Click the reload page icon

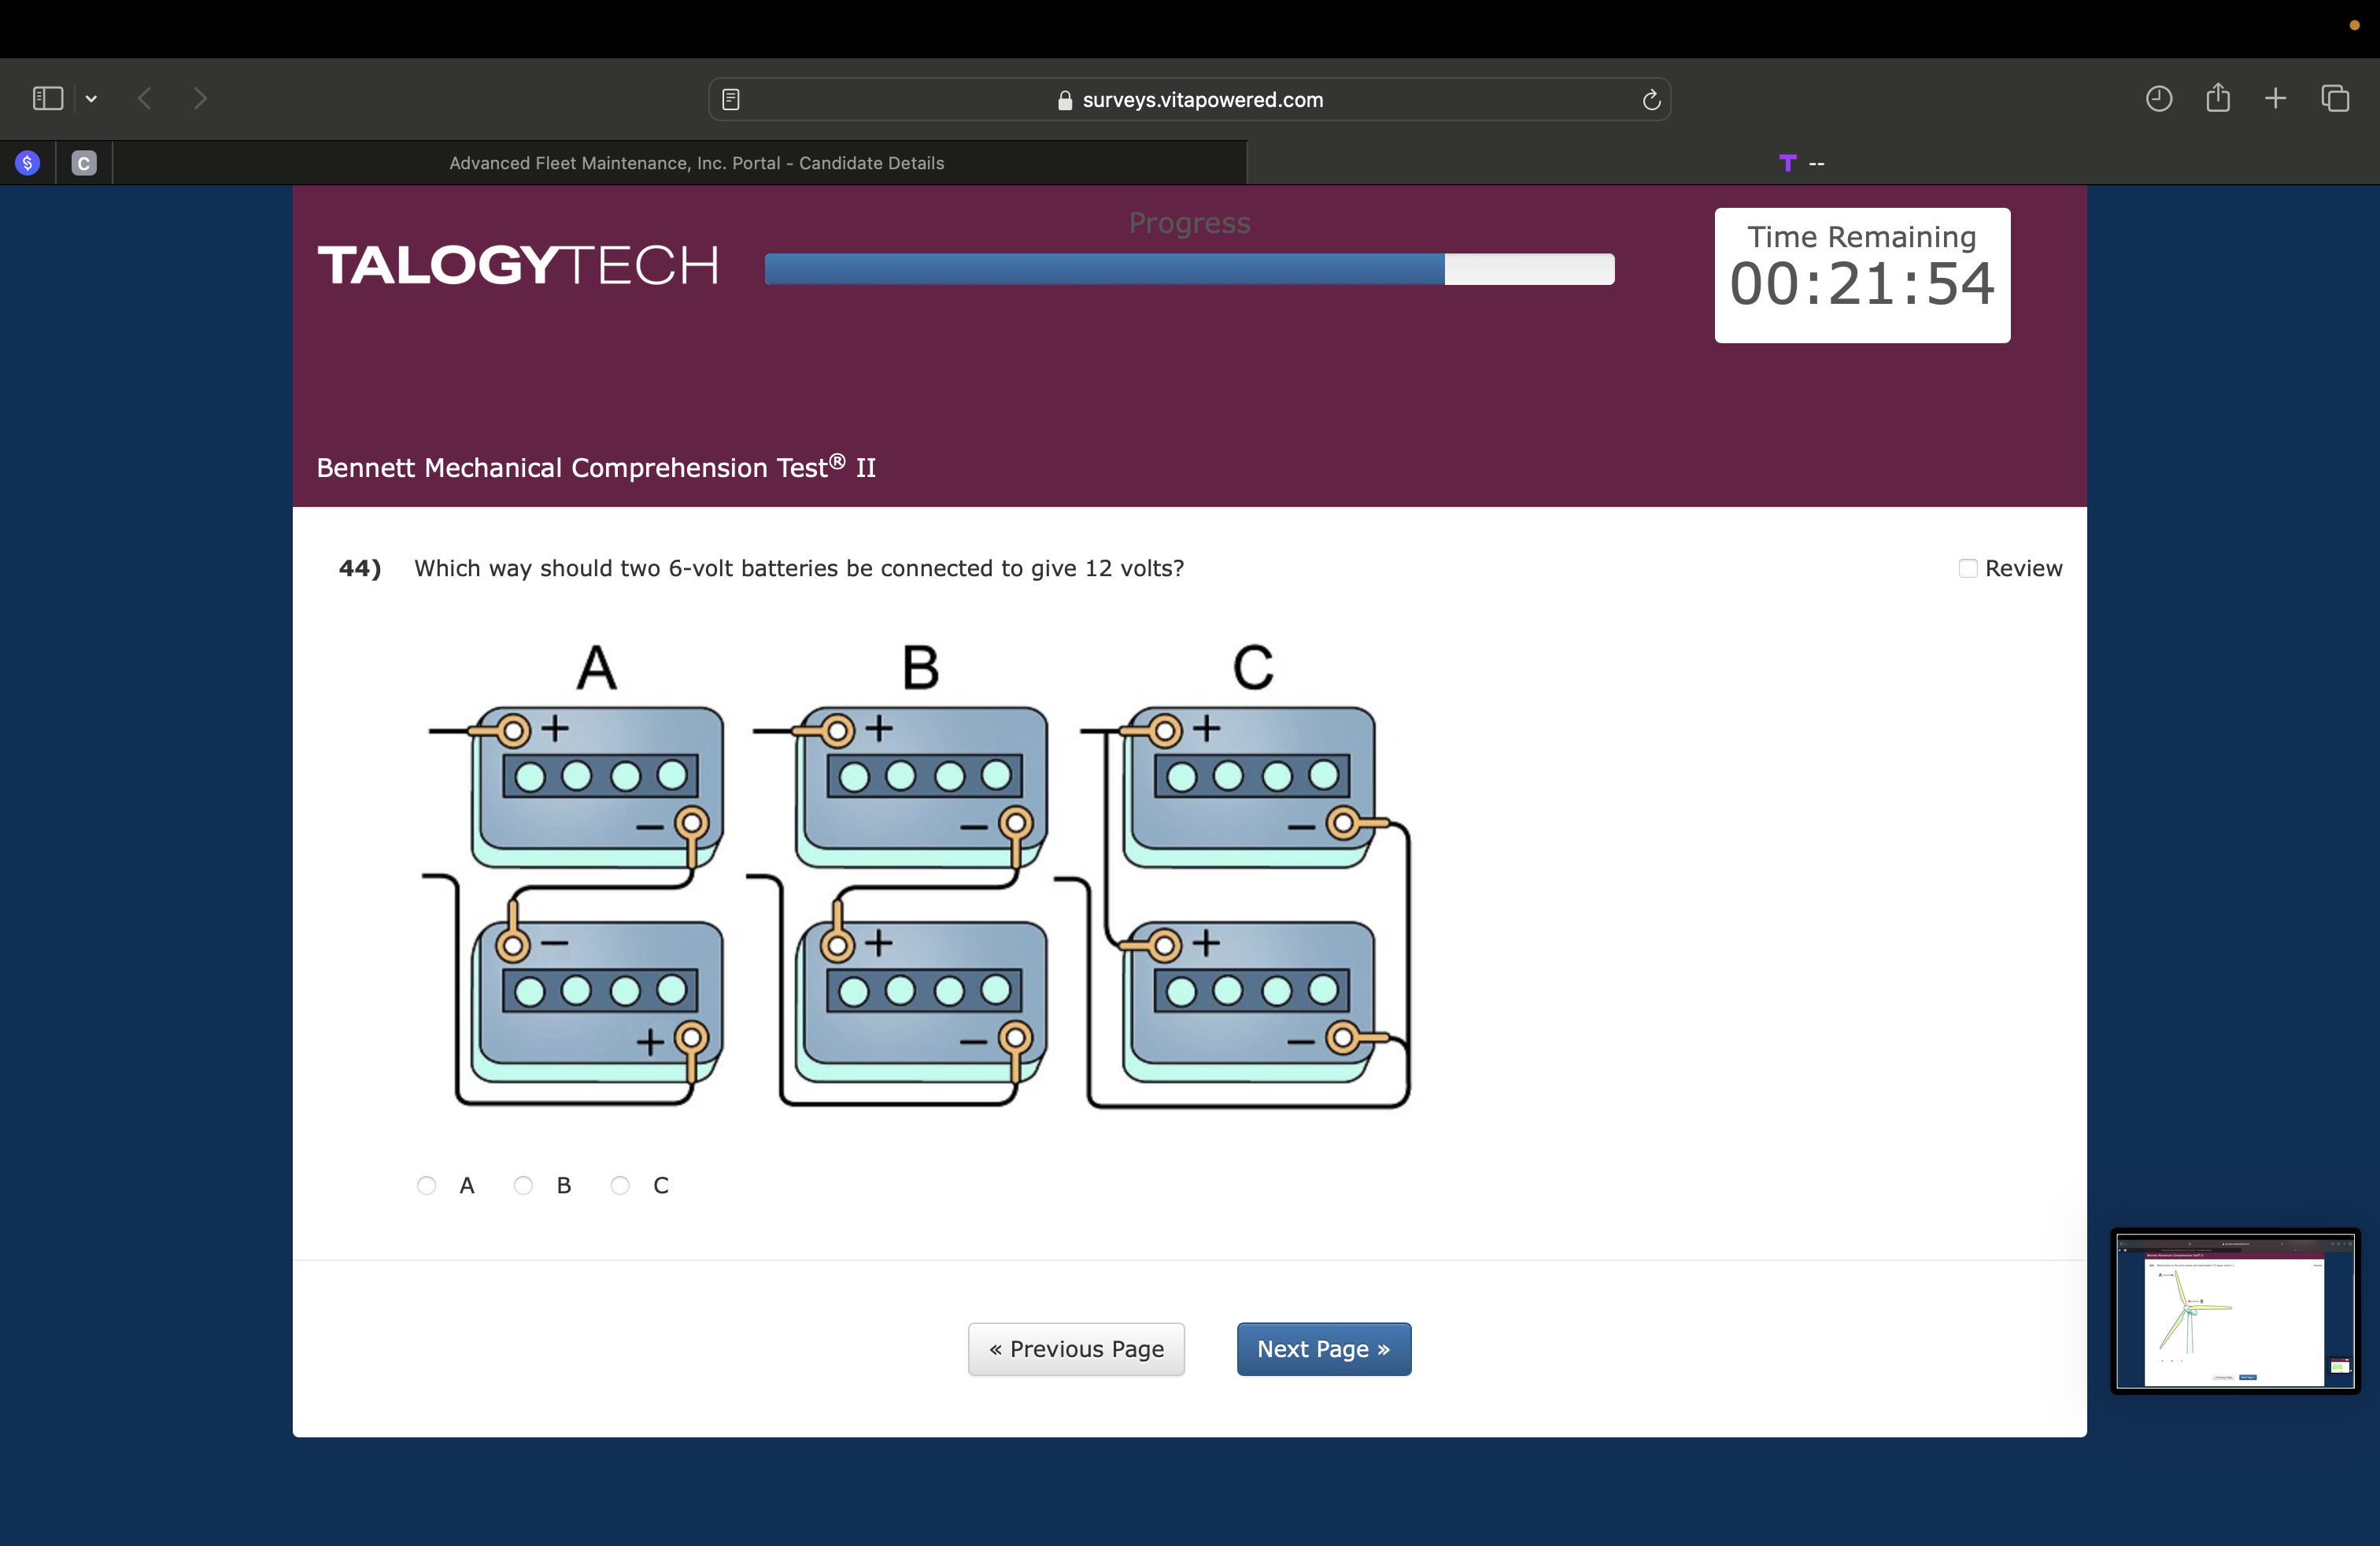[x=1651, y=99]
